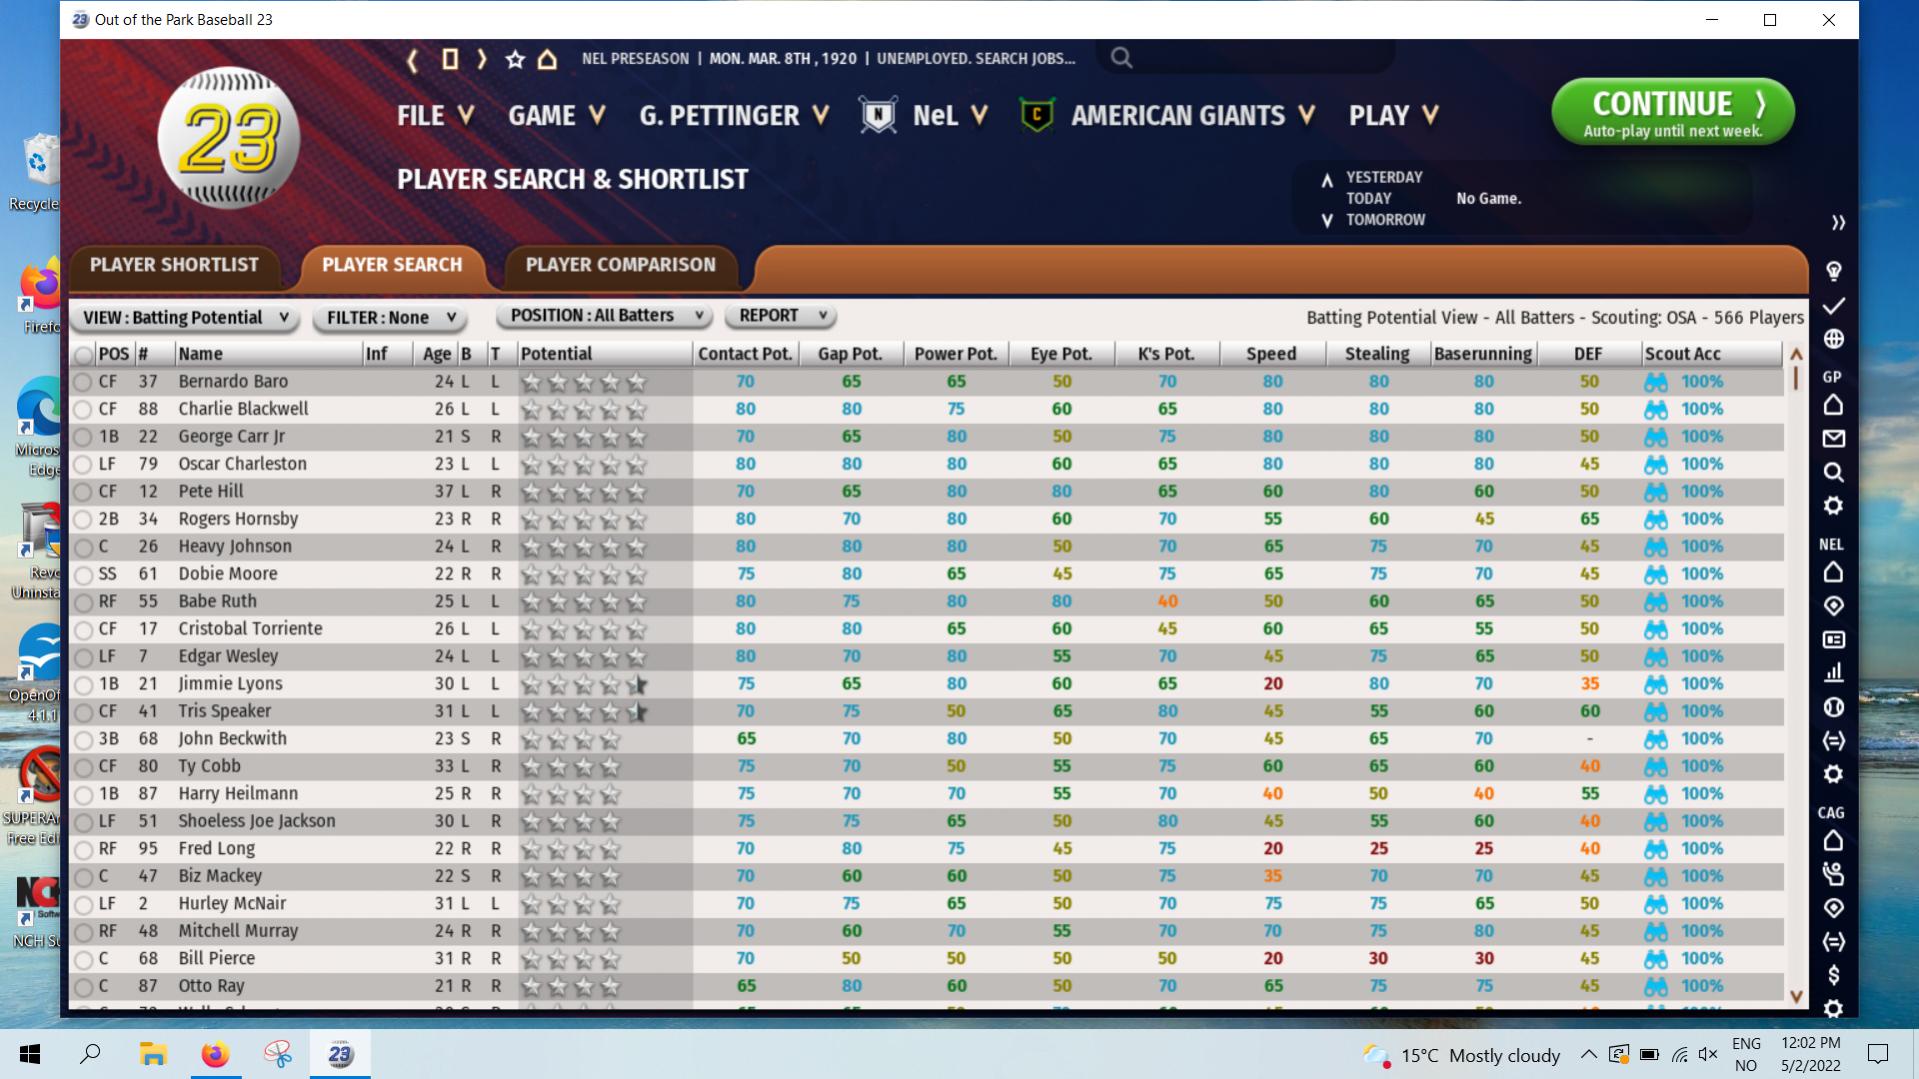Open the NEL transactions arrows icon
This screenshot has height=1079, width=1919.
coord(1833,741)
